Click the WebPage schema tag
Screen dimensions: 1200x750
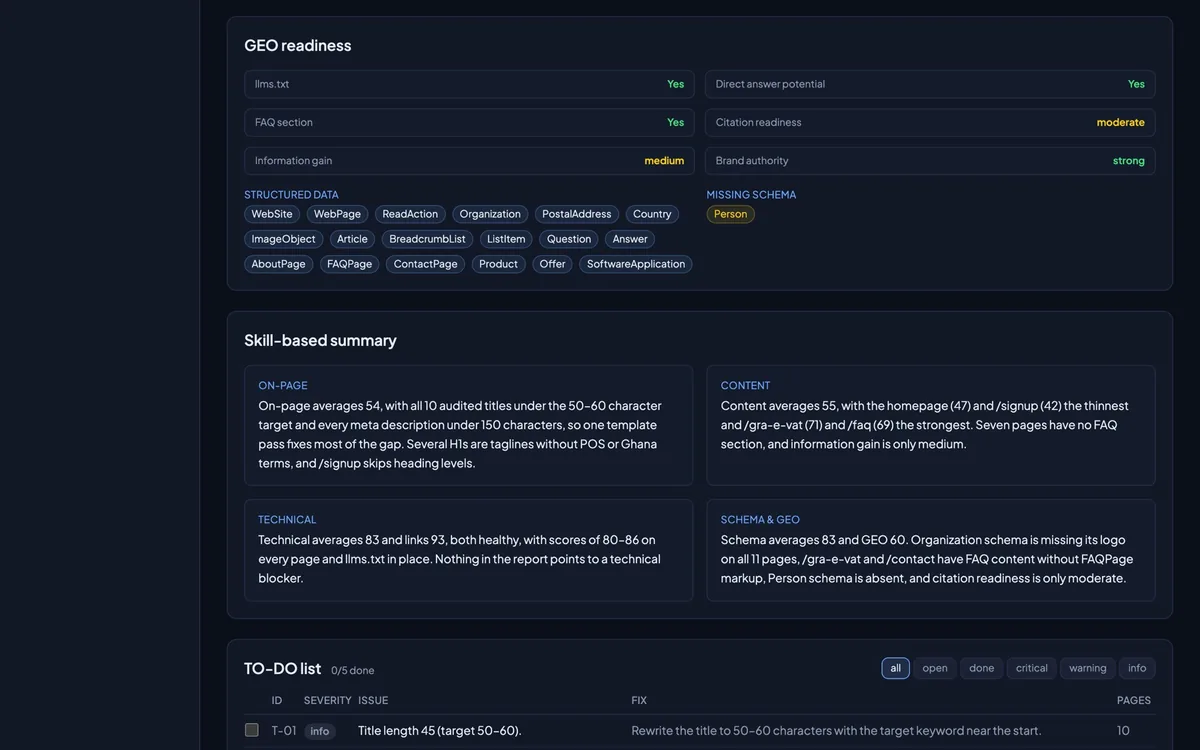coord(337,214)
